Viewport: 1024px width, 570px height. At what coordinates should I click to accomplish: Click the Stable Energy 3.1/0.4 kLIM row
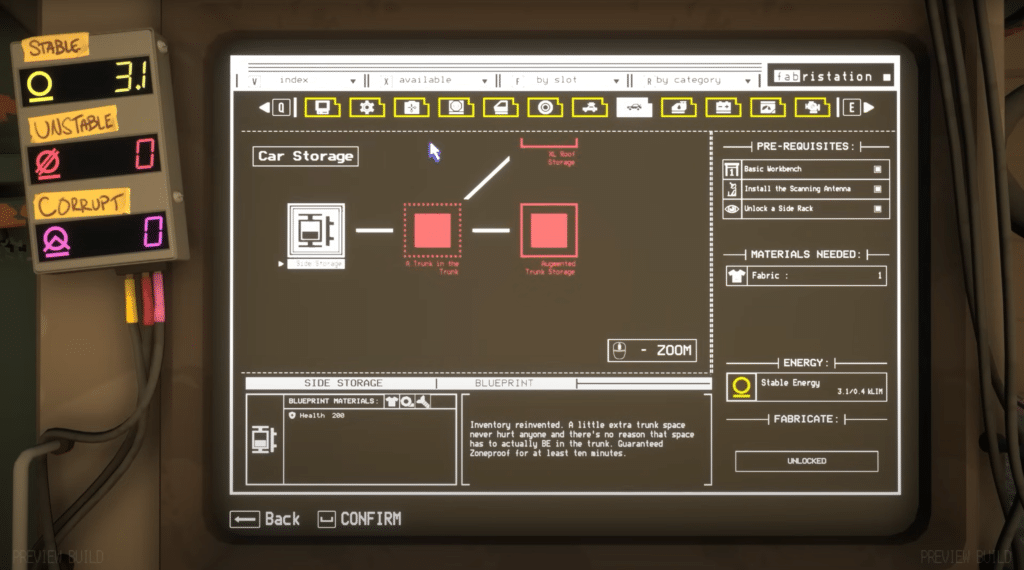click(x=807, y=387)
